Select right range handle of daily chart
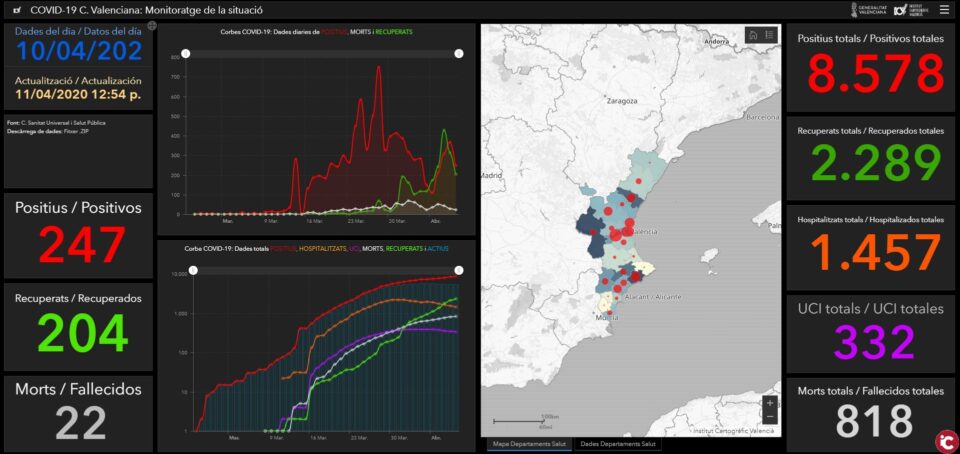This screenshot has width=960, height=454. pos(459,54)
